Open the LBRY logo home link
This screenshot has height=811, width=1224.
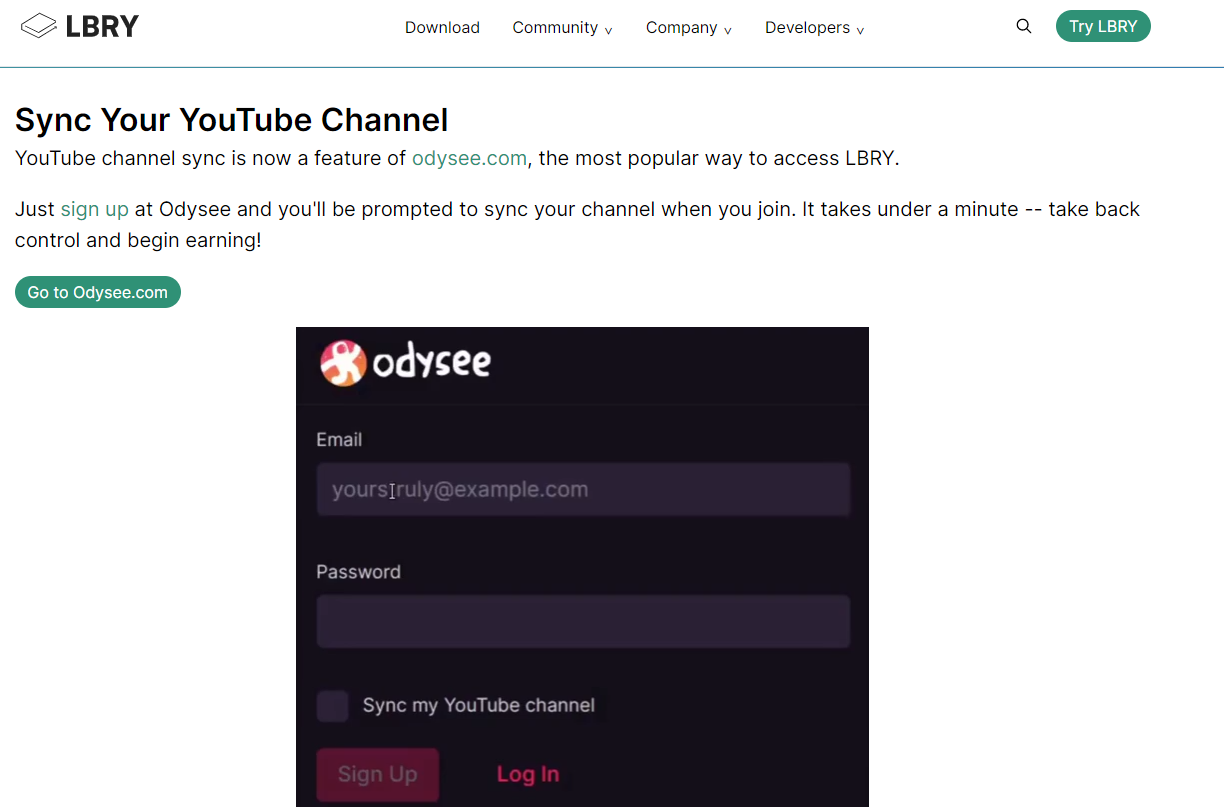pyautogui.click(x=79, y=27)
